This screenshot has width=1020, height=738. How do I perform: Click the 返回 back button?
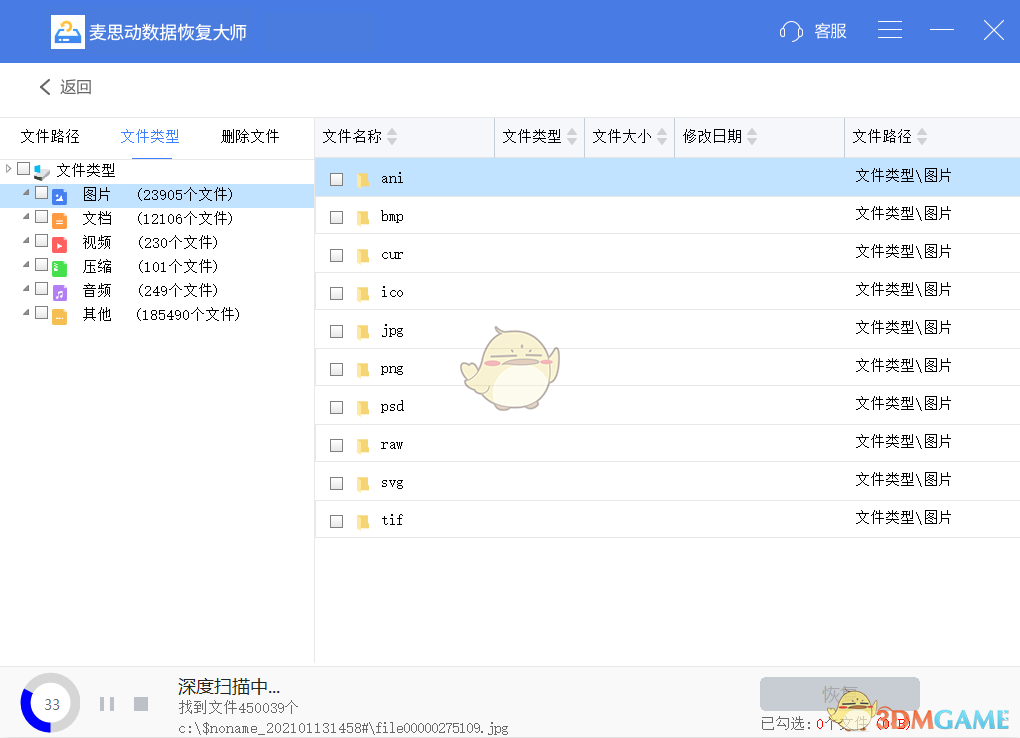pyautogui.click(x=68, y=87)
